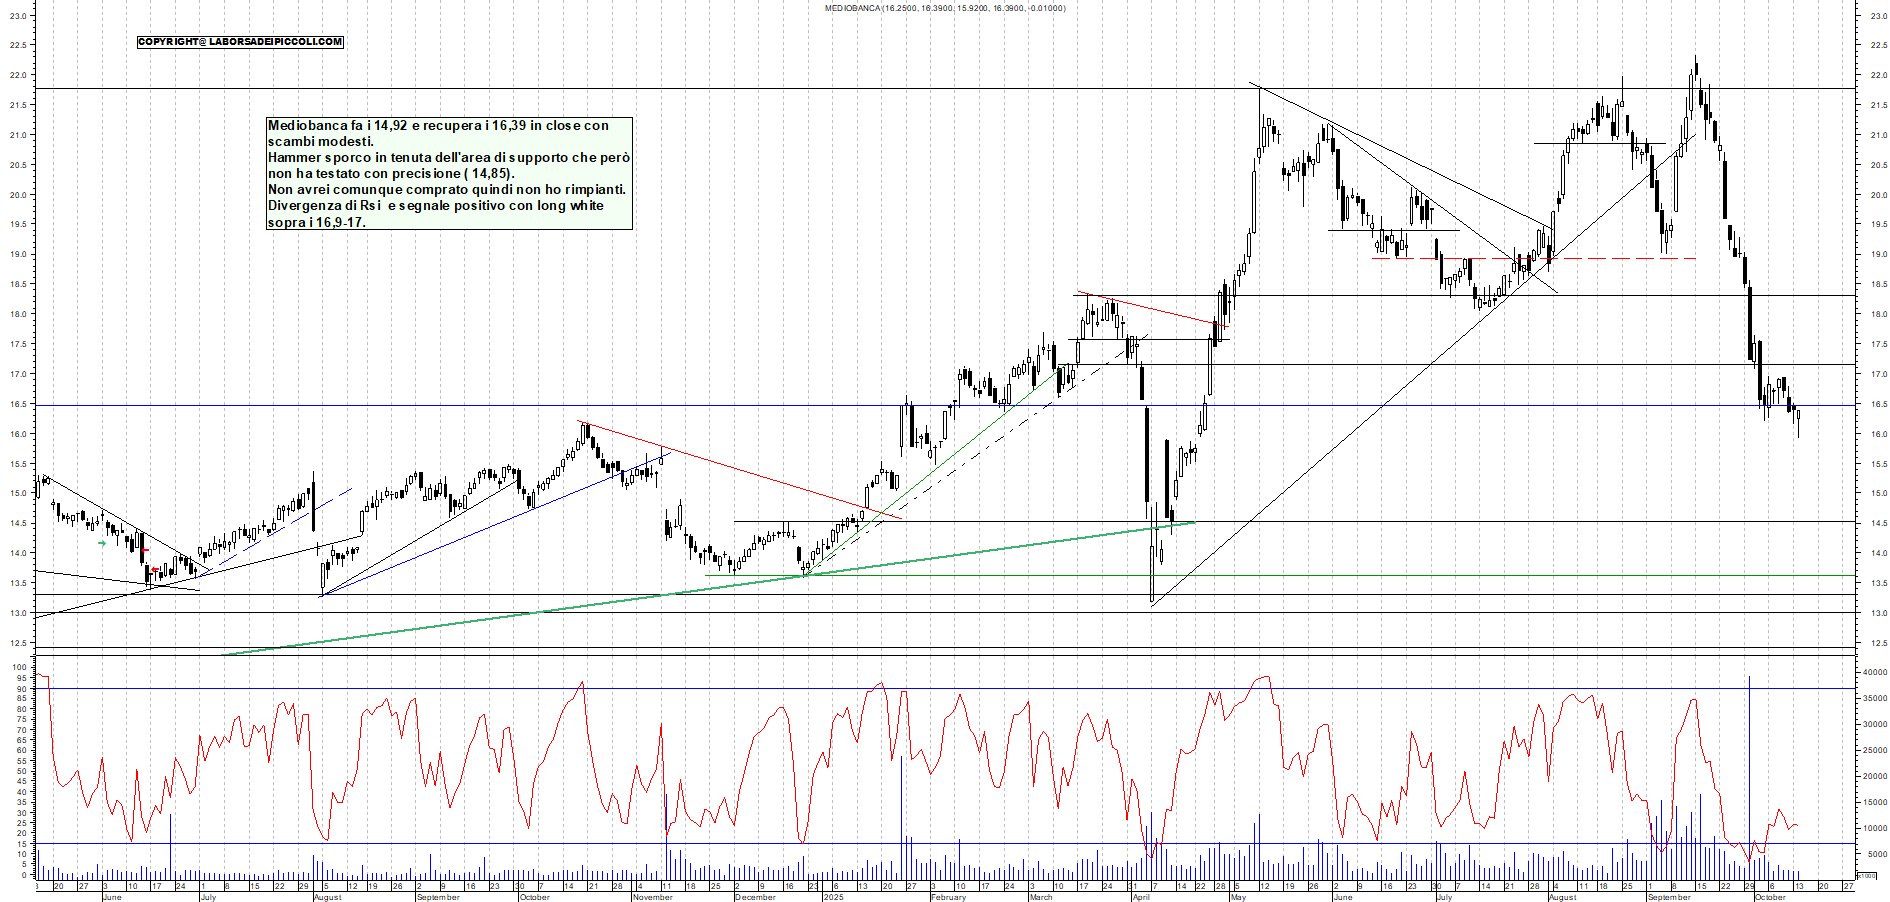The image size is (1890, 902).
Task: Click the 40000 volume label on right scale
Action: click(x=1872, y=673)
